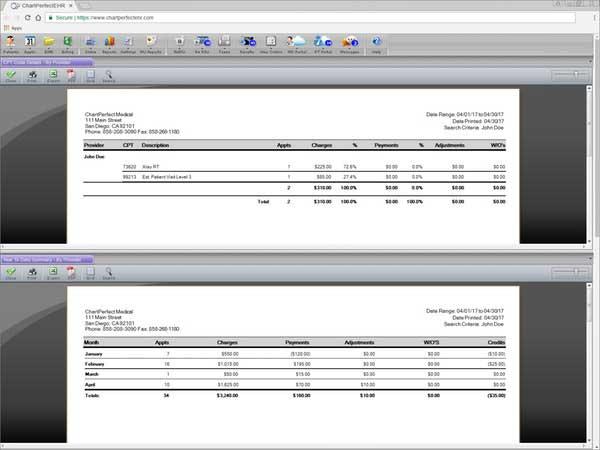
Task: Click the green Close checkmark in CPT report
Action: (x=11, y=77)
